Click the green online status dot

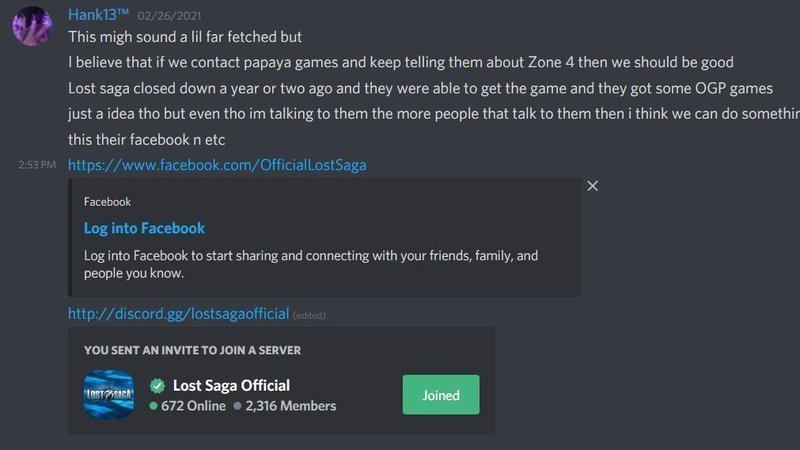[x=153, y=407]
